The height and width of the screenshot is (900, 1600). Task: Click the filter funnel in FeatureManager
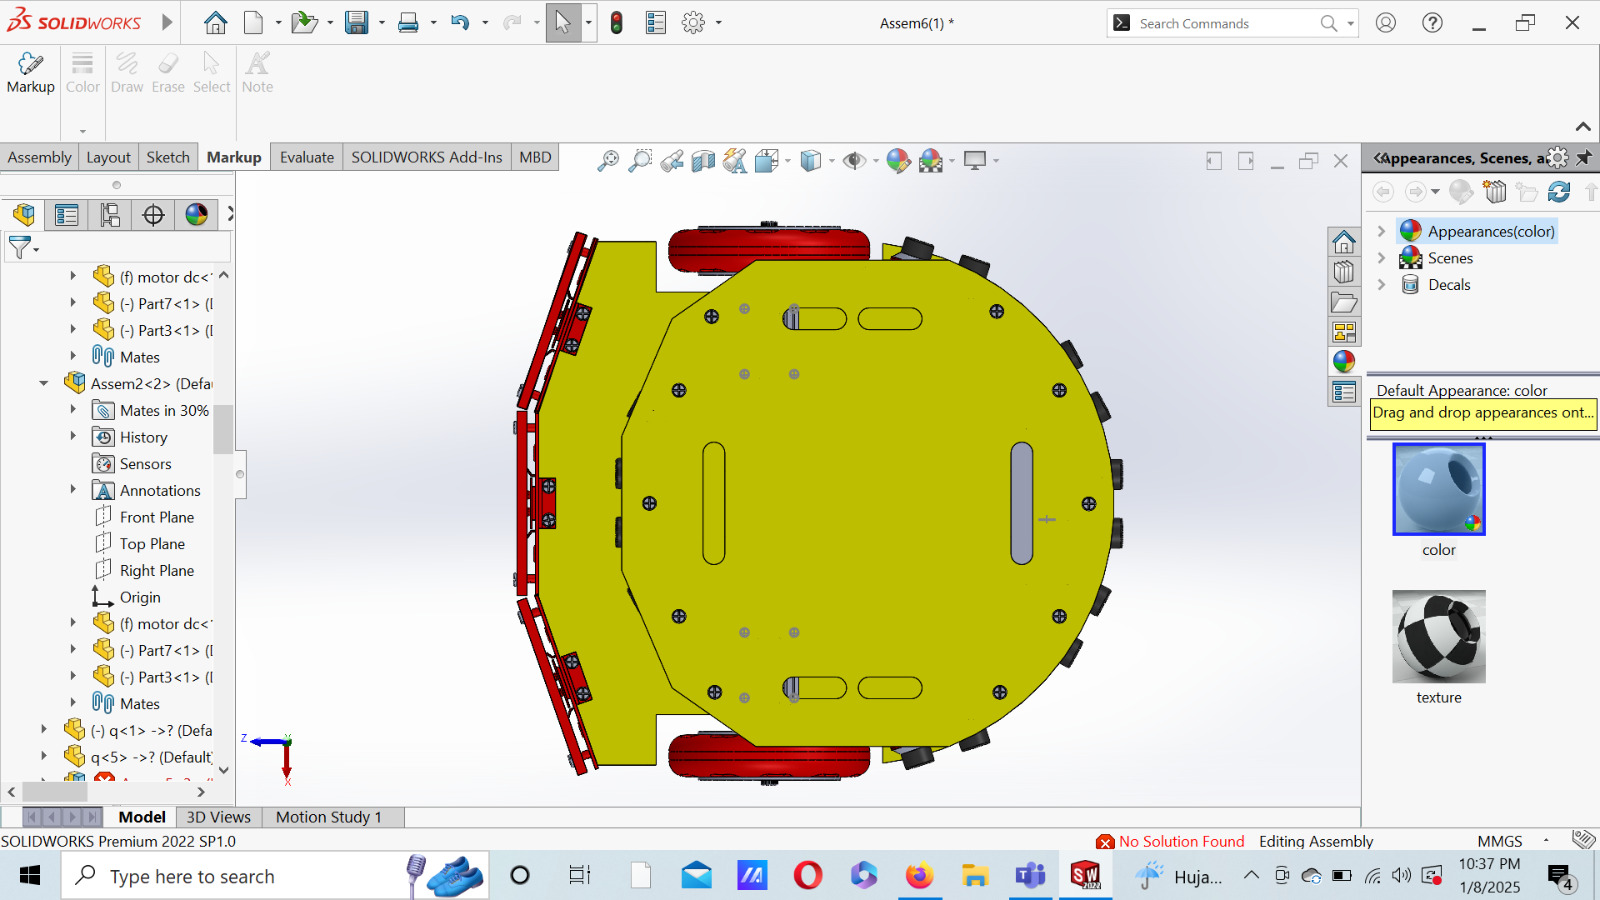point(18,247)
